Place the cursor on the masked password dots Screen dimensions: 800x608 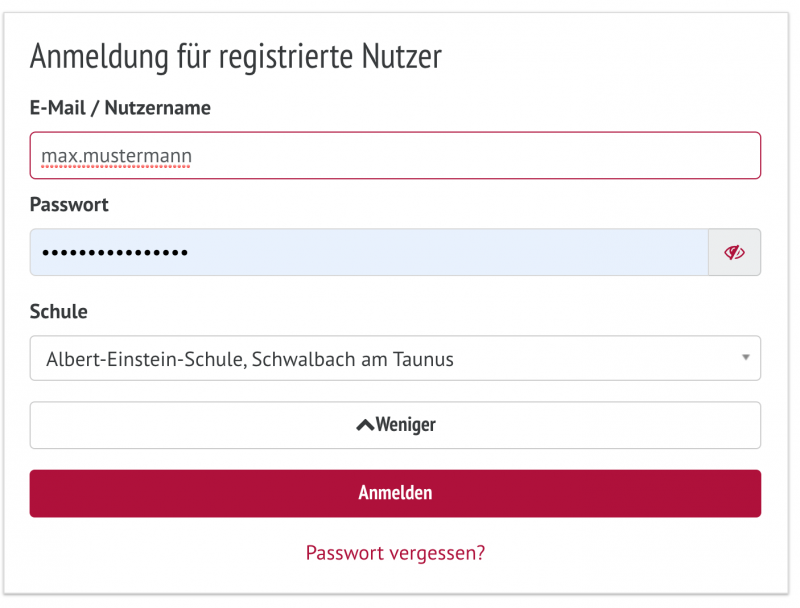(115, 253)
